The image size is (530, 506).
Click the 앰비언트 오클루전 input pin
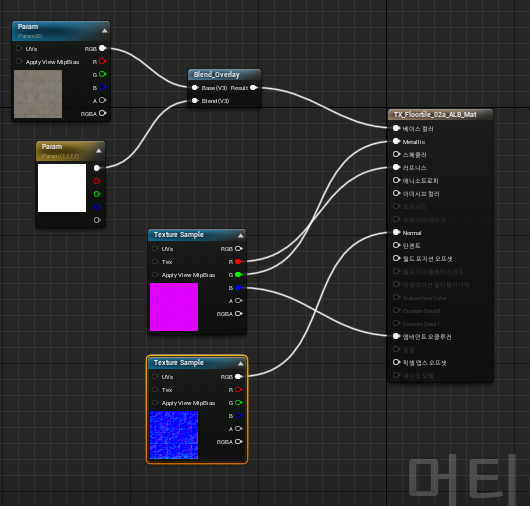pos(396,336)
